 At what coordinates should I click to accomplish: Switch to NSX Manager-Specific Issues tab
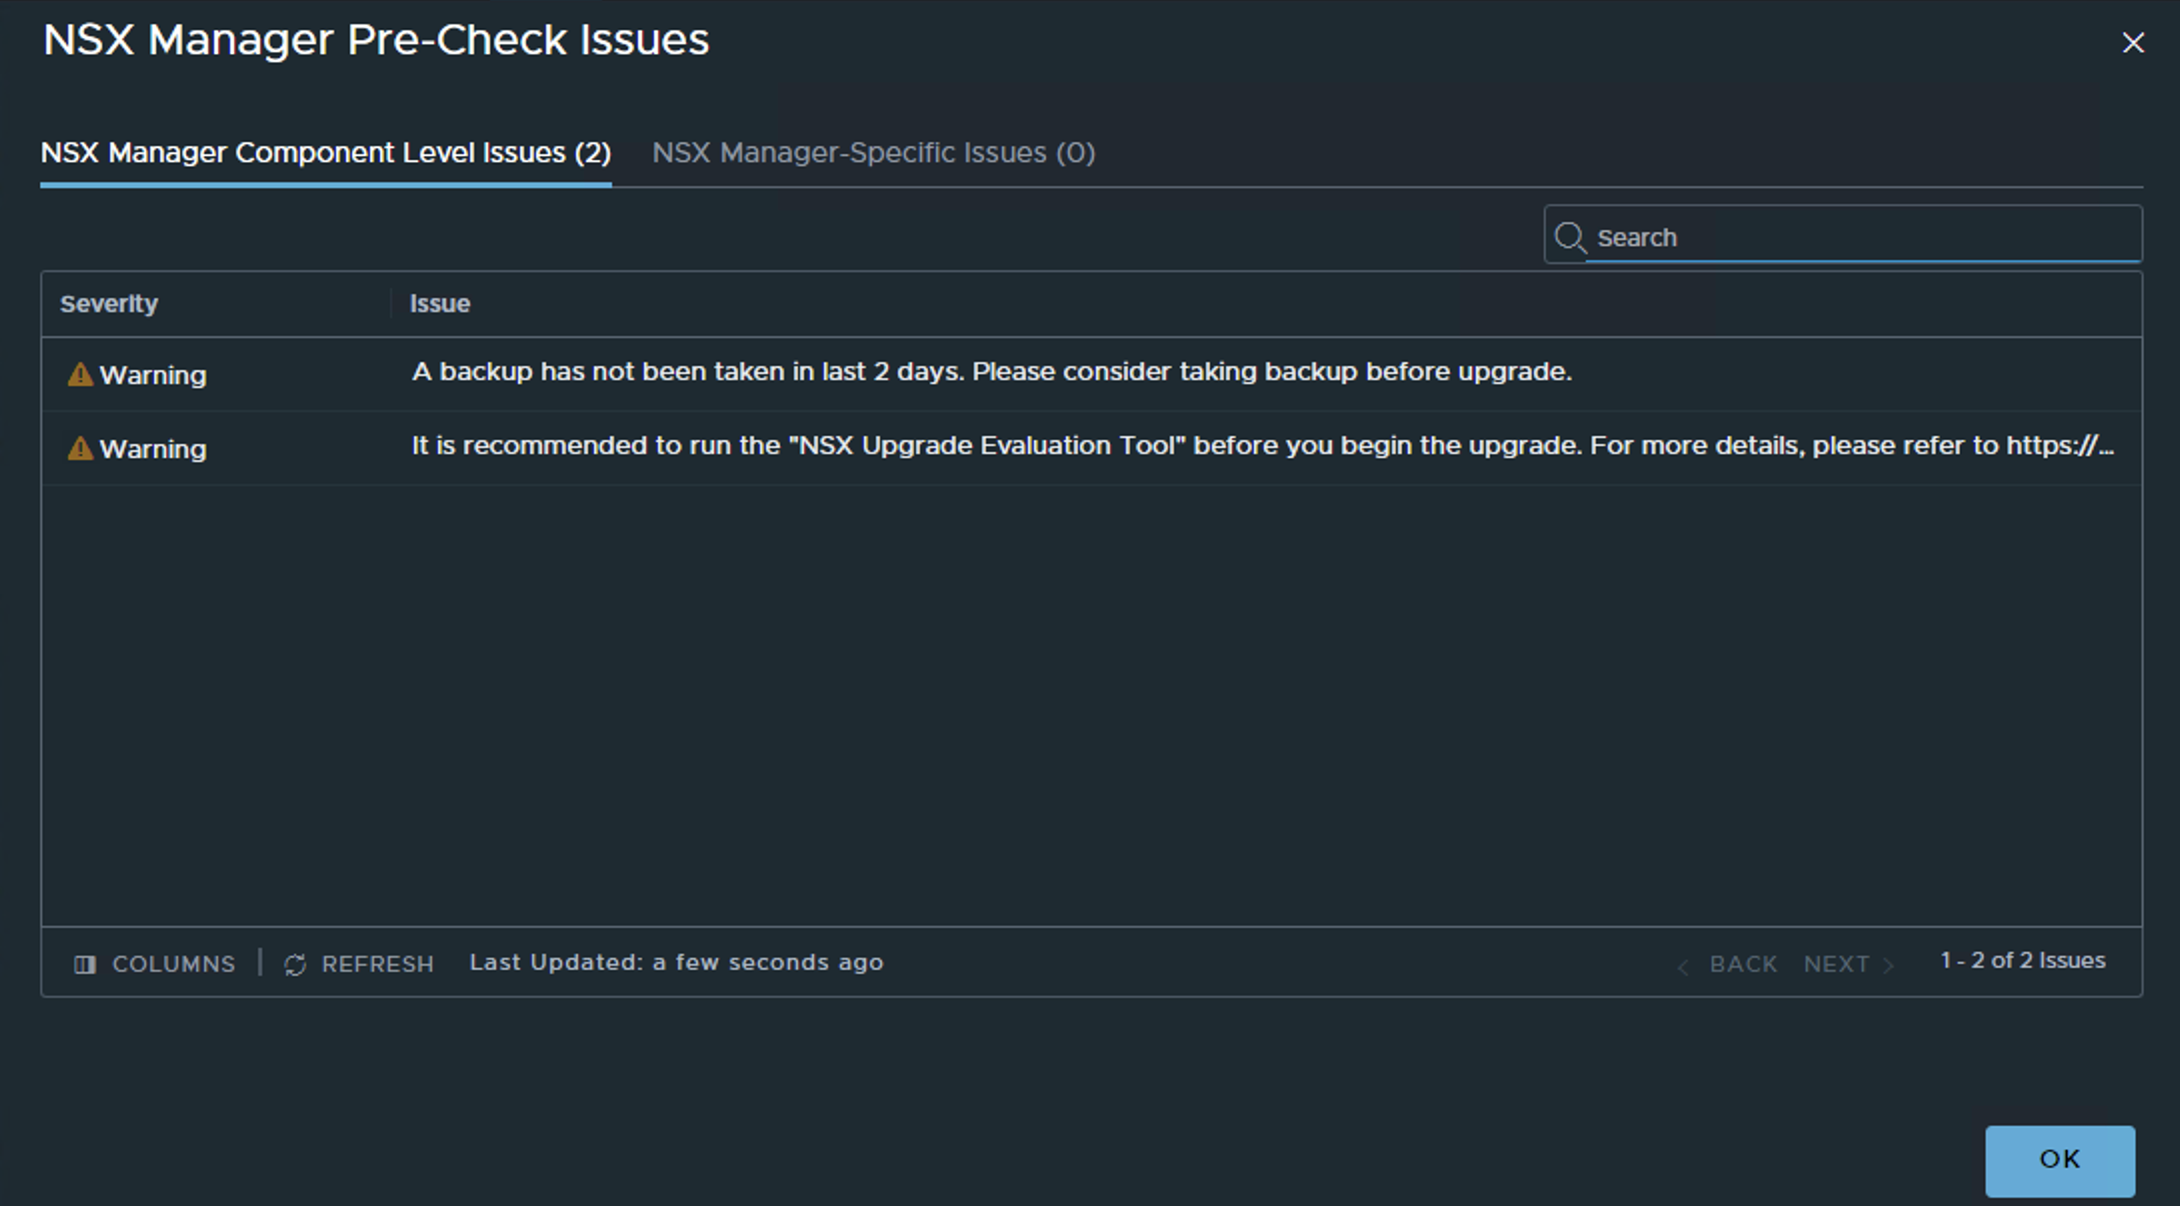(x=873, y=153)
